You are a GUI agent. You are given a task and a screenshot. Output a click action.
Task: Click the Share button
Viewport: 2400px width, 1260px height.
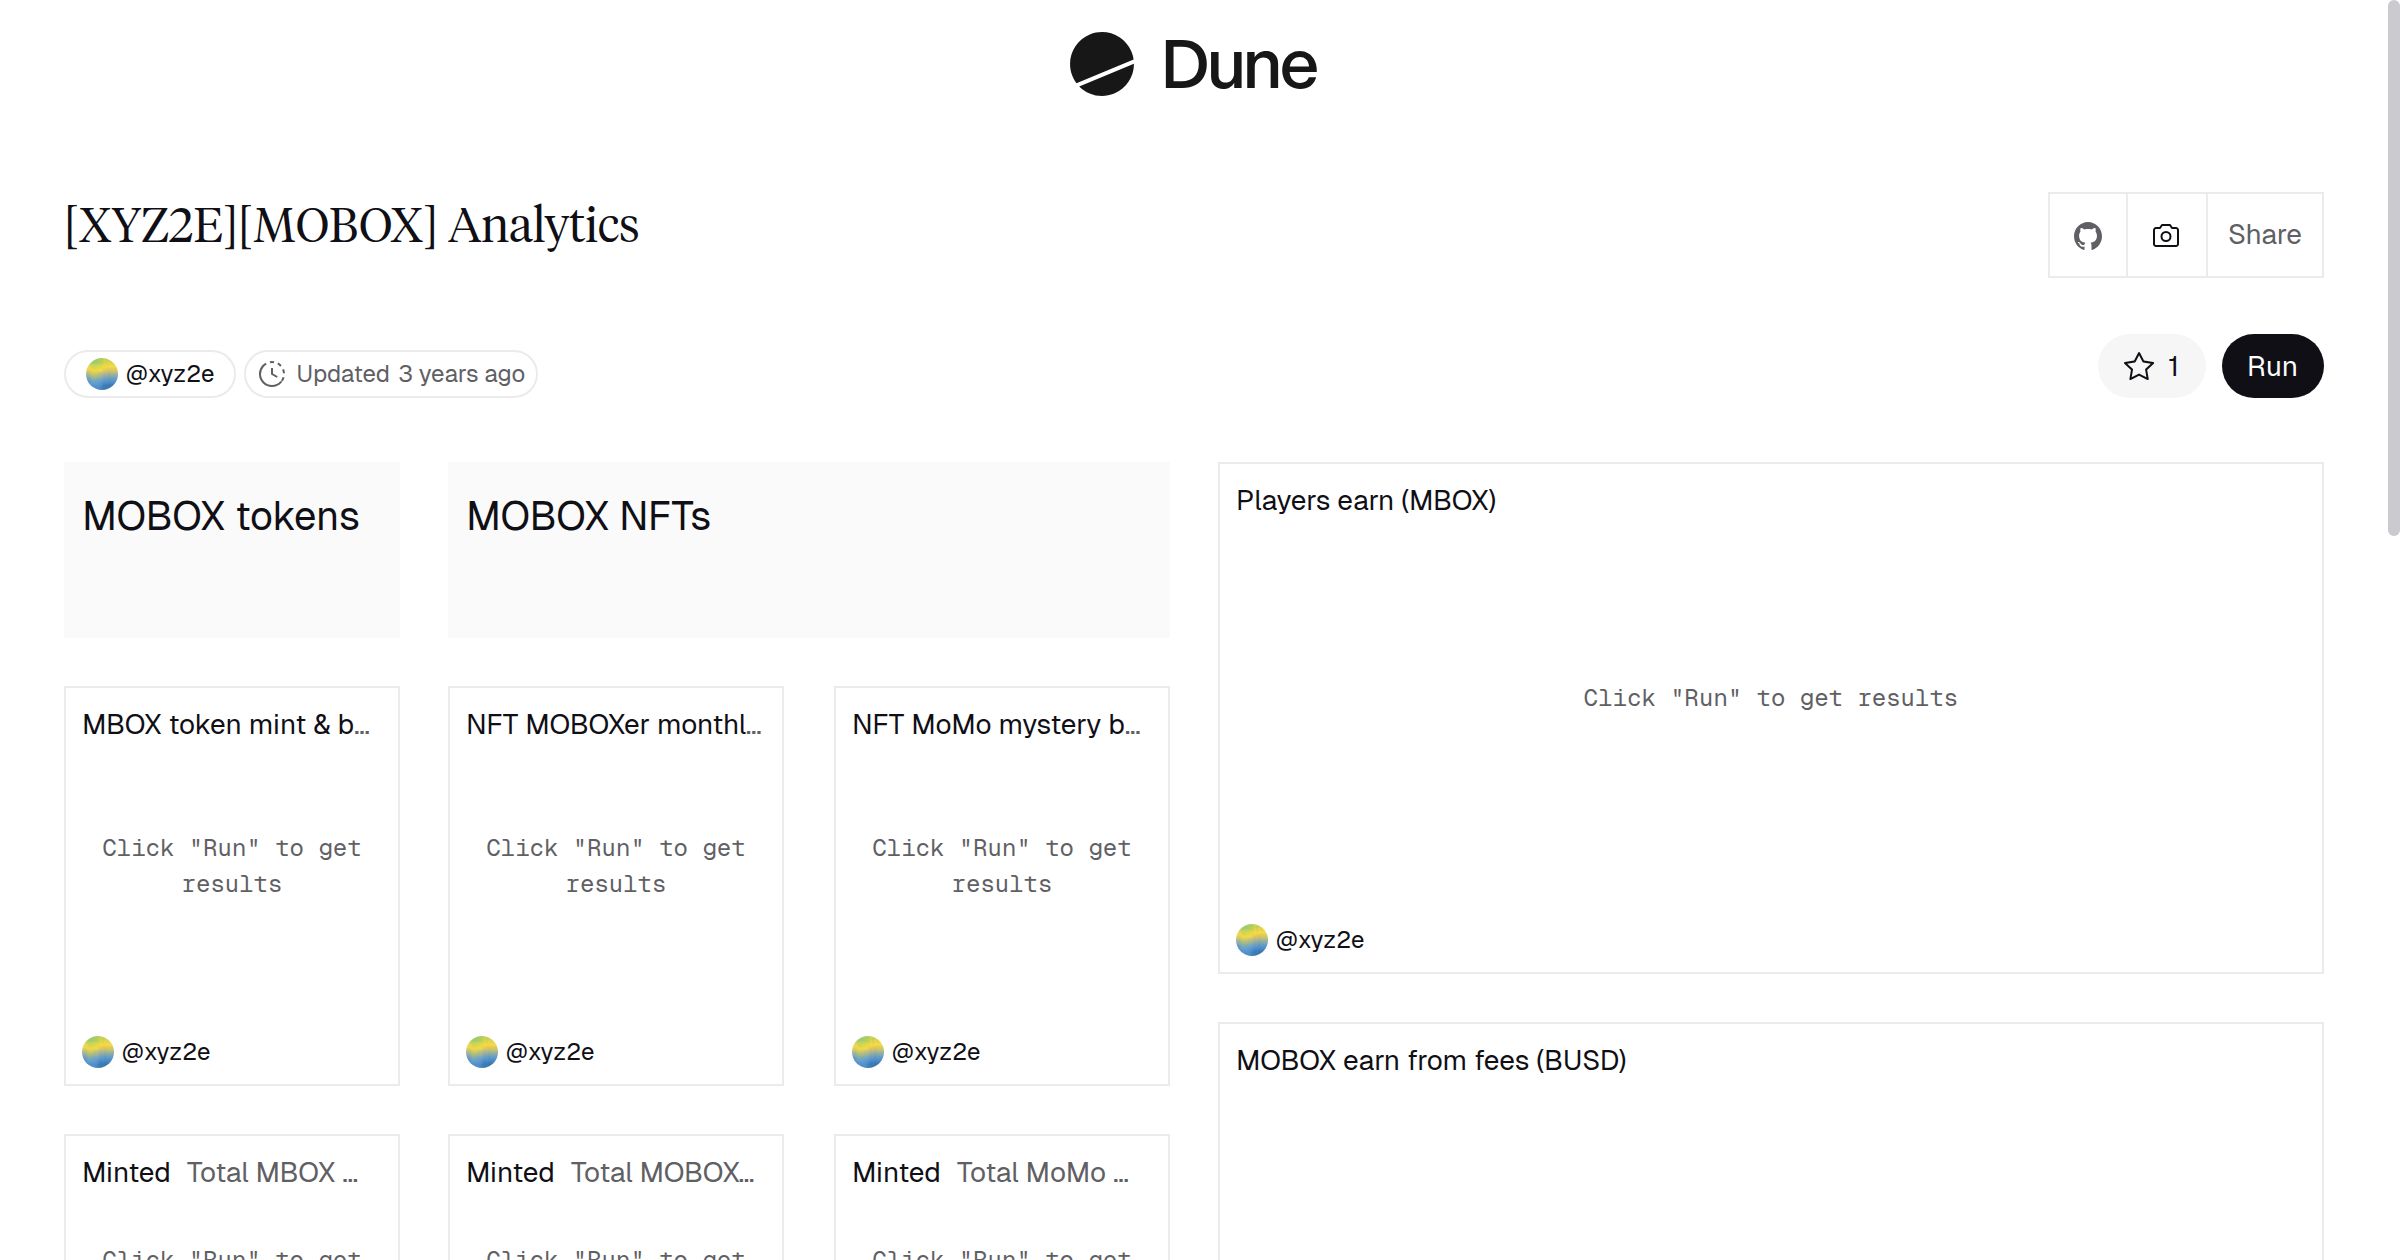2264,234
